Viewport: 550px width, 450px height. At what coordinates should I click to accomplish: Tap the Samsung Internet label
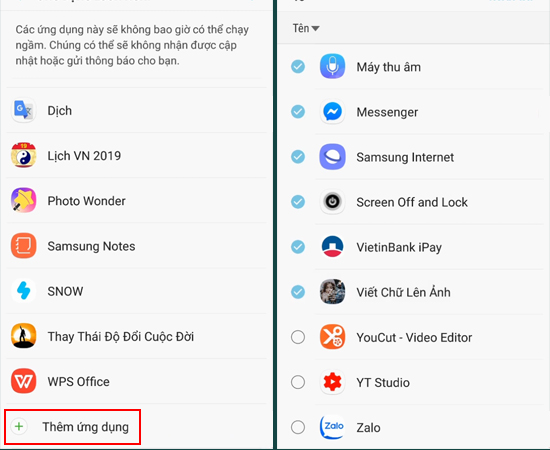tap(405, 157)
